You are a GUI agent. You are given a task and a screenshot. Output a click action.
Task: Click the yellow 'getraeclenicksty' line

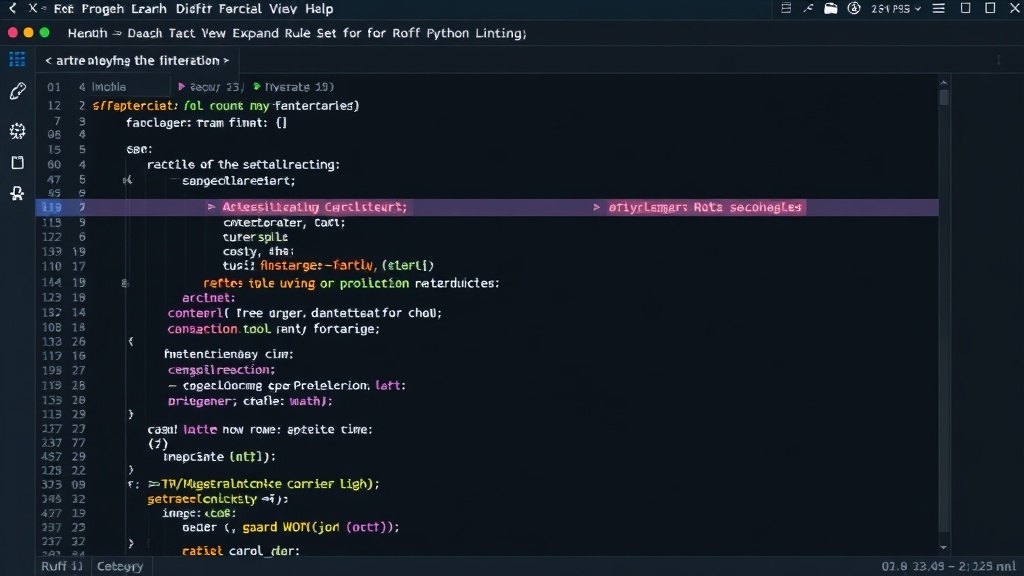[217, 499]
